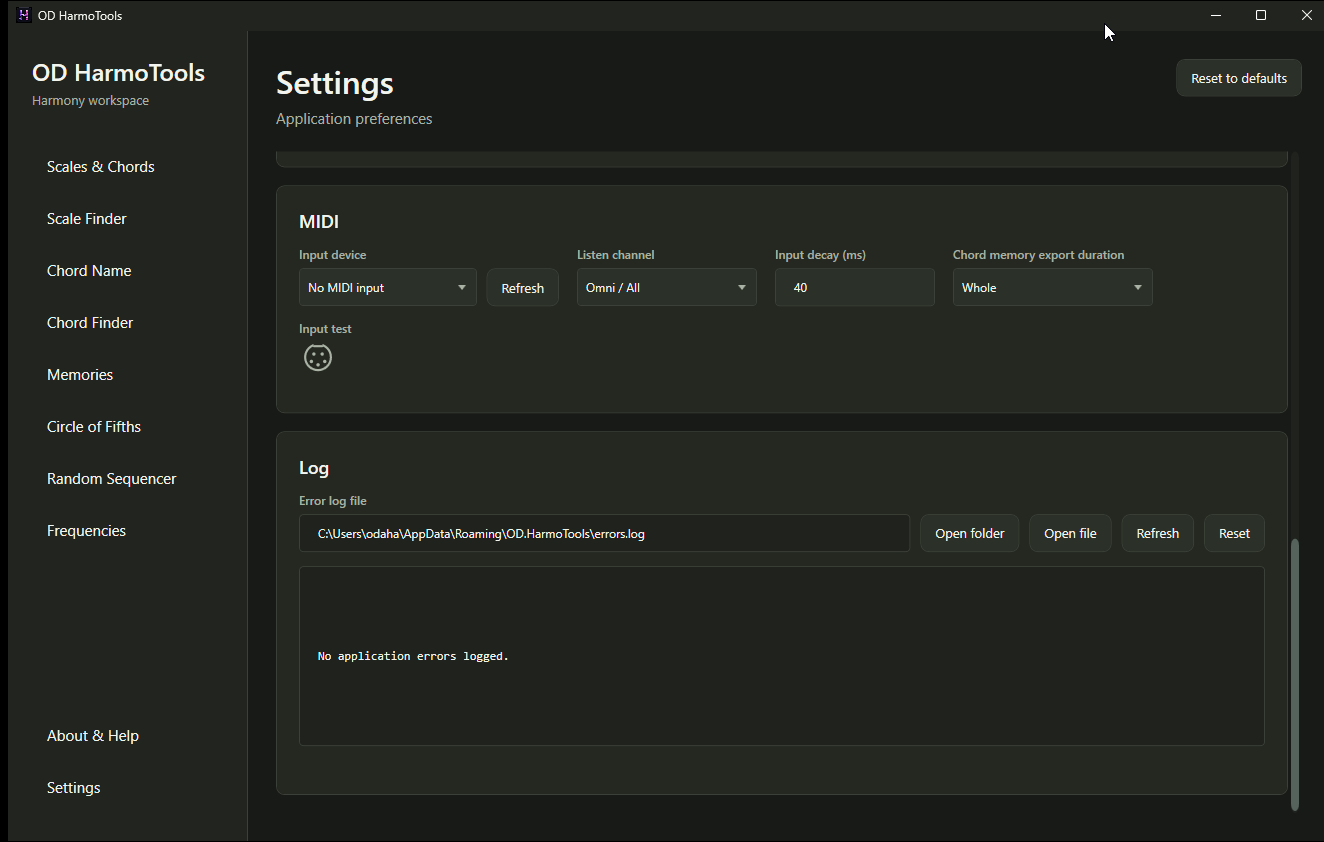Switch to Chord Finder

pyautogui.click(x=90, y=323)
